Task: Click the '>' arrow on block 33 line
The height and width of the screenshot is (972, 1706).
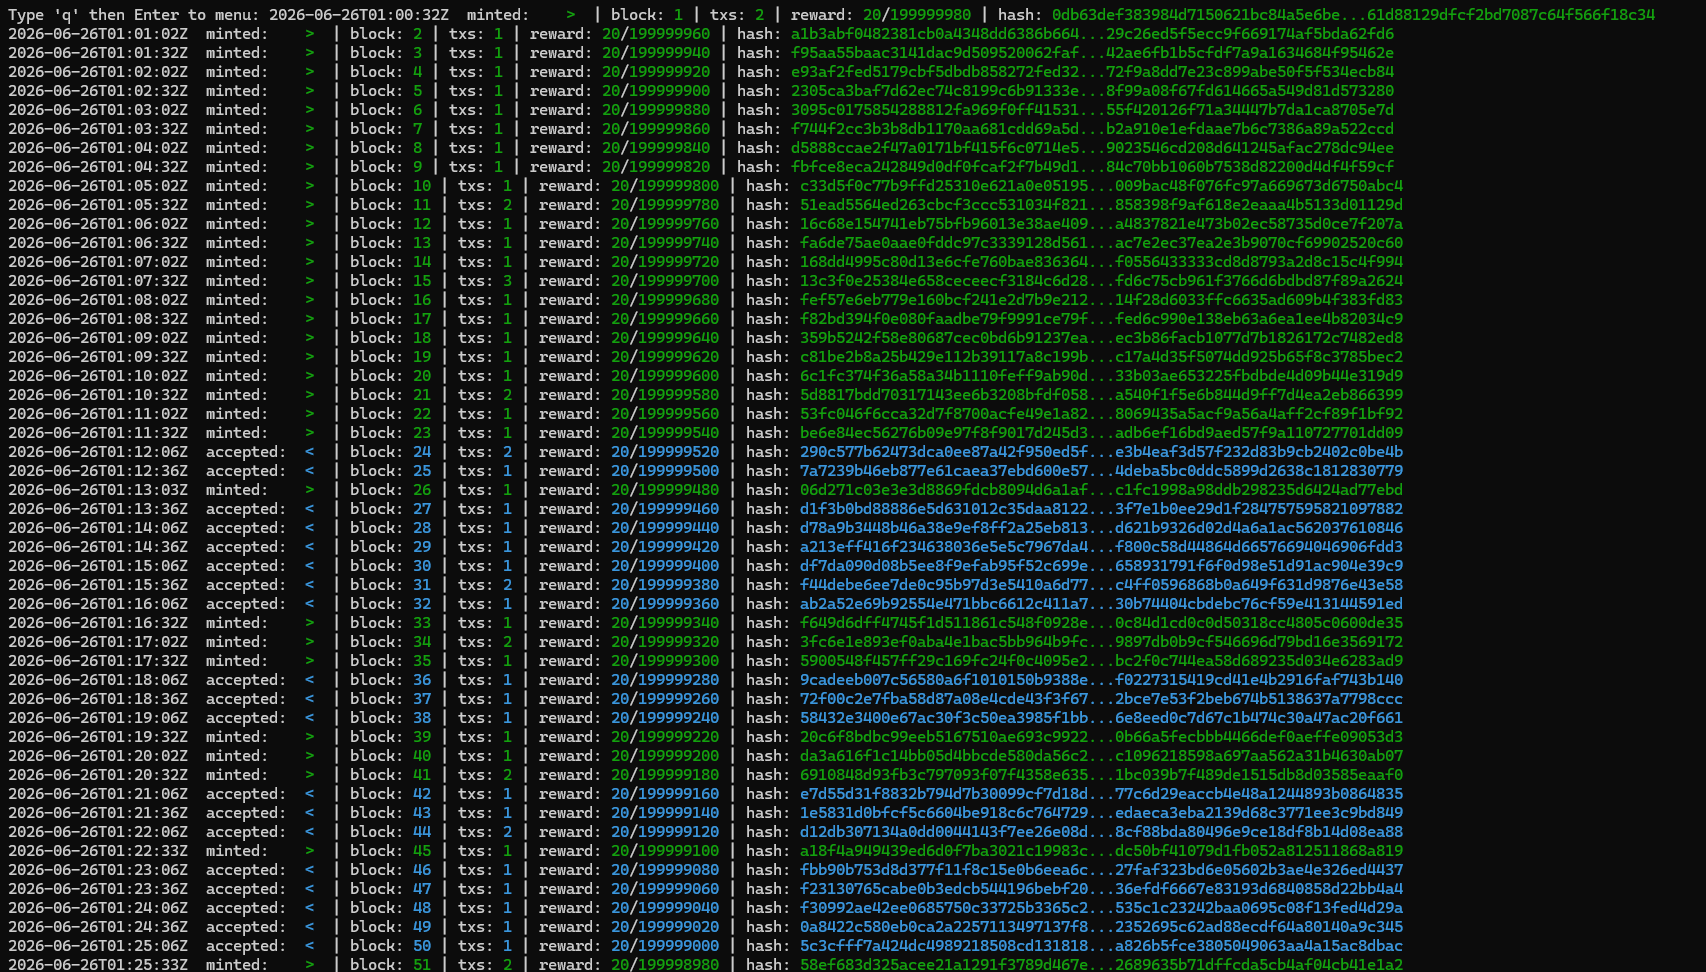Action: [309, 623]
